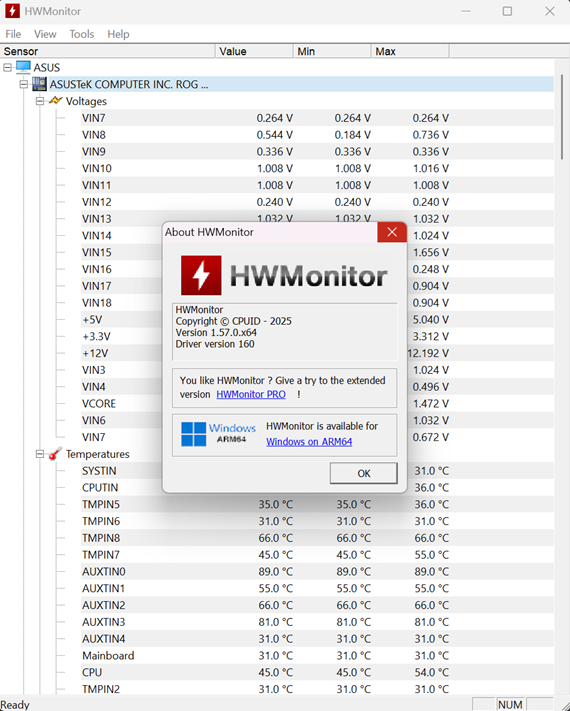
Task: Select the AUXTIN2 temperature row
Action: coord(317,605)
